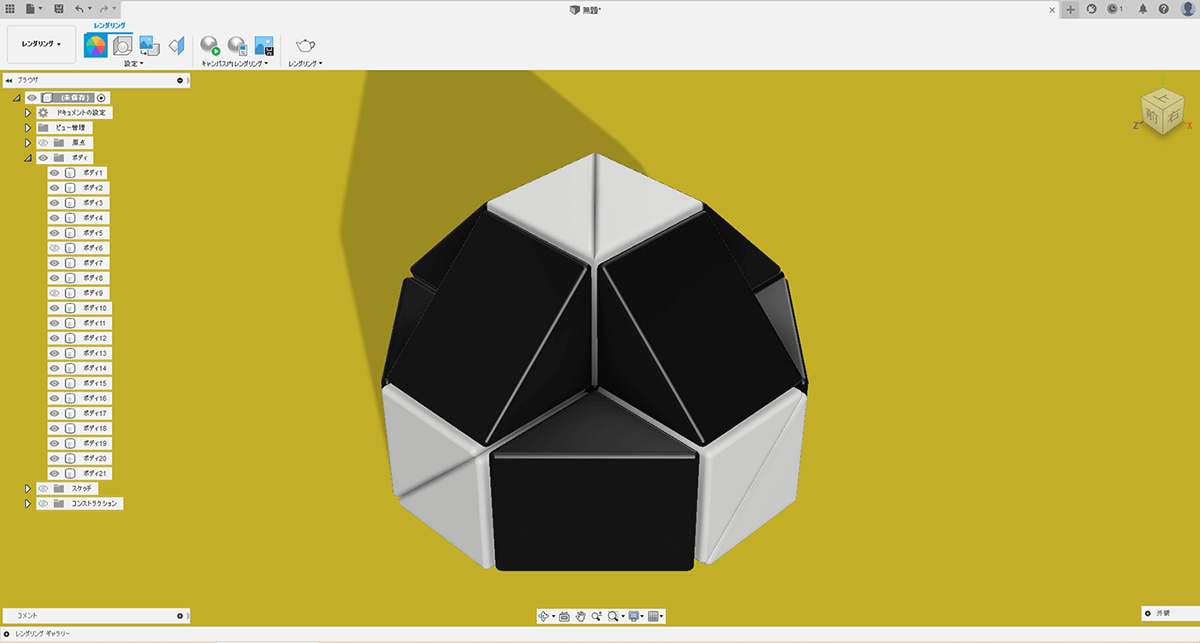Select the Texture Map Controls tool
Image resolution: width=1200 pixels, height=643 pixels.
coord(176,45)
